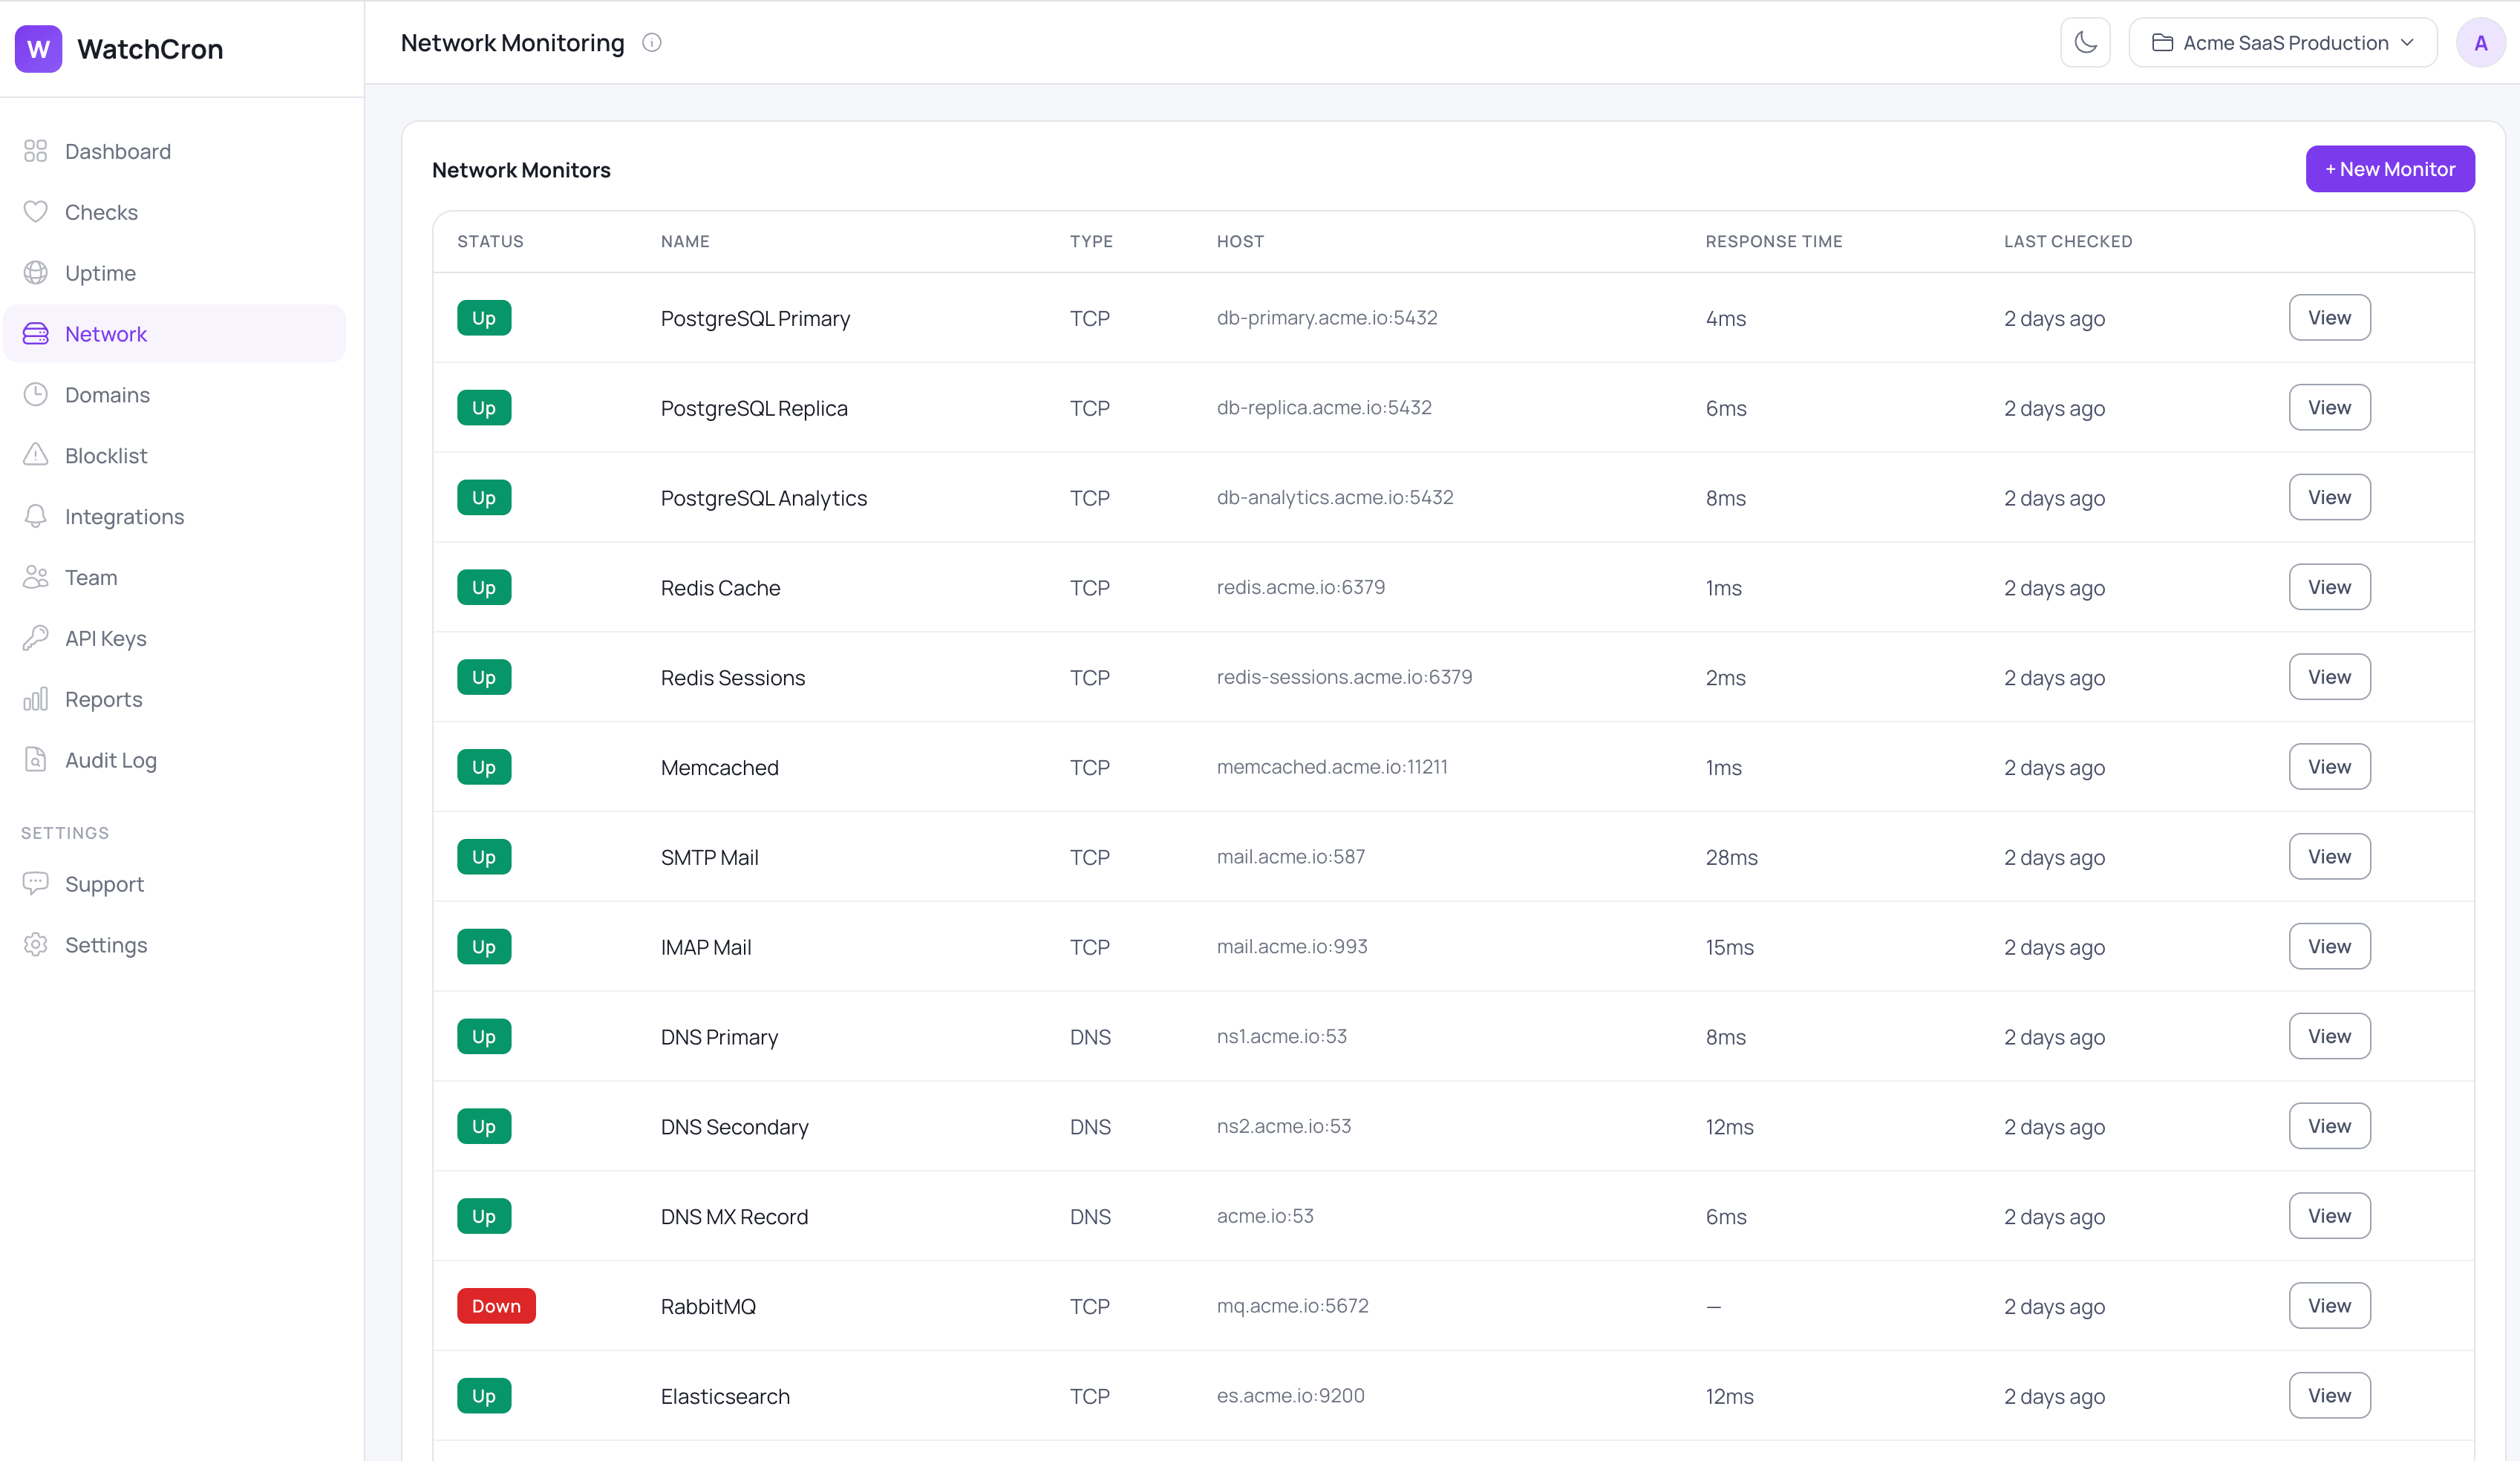Open the Checks page
This screenshot has height=1461, width=2520.
[x=175, y=212]
